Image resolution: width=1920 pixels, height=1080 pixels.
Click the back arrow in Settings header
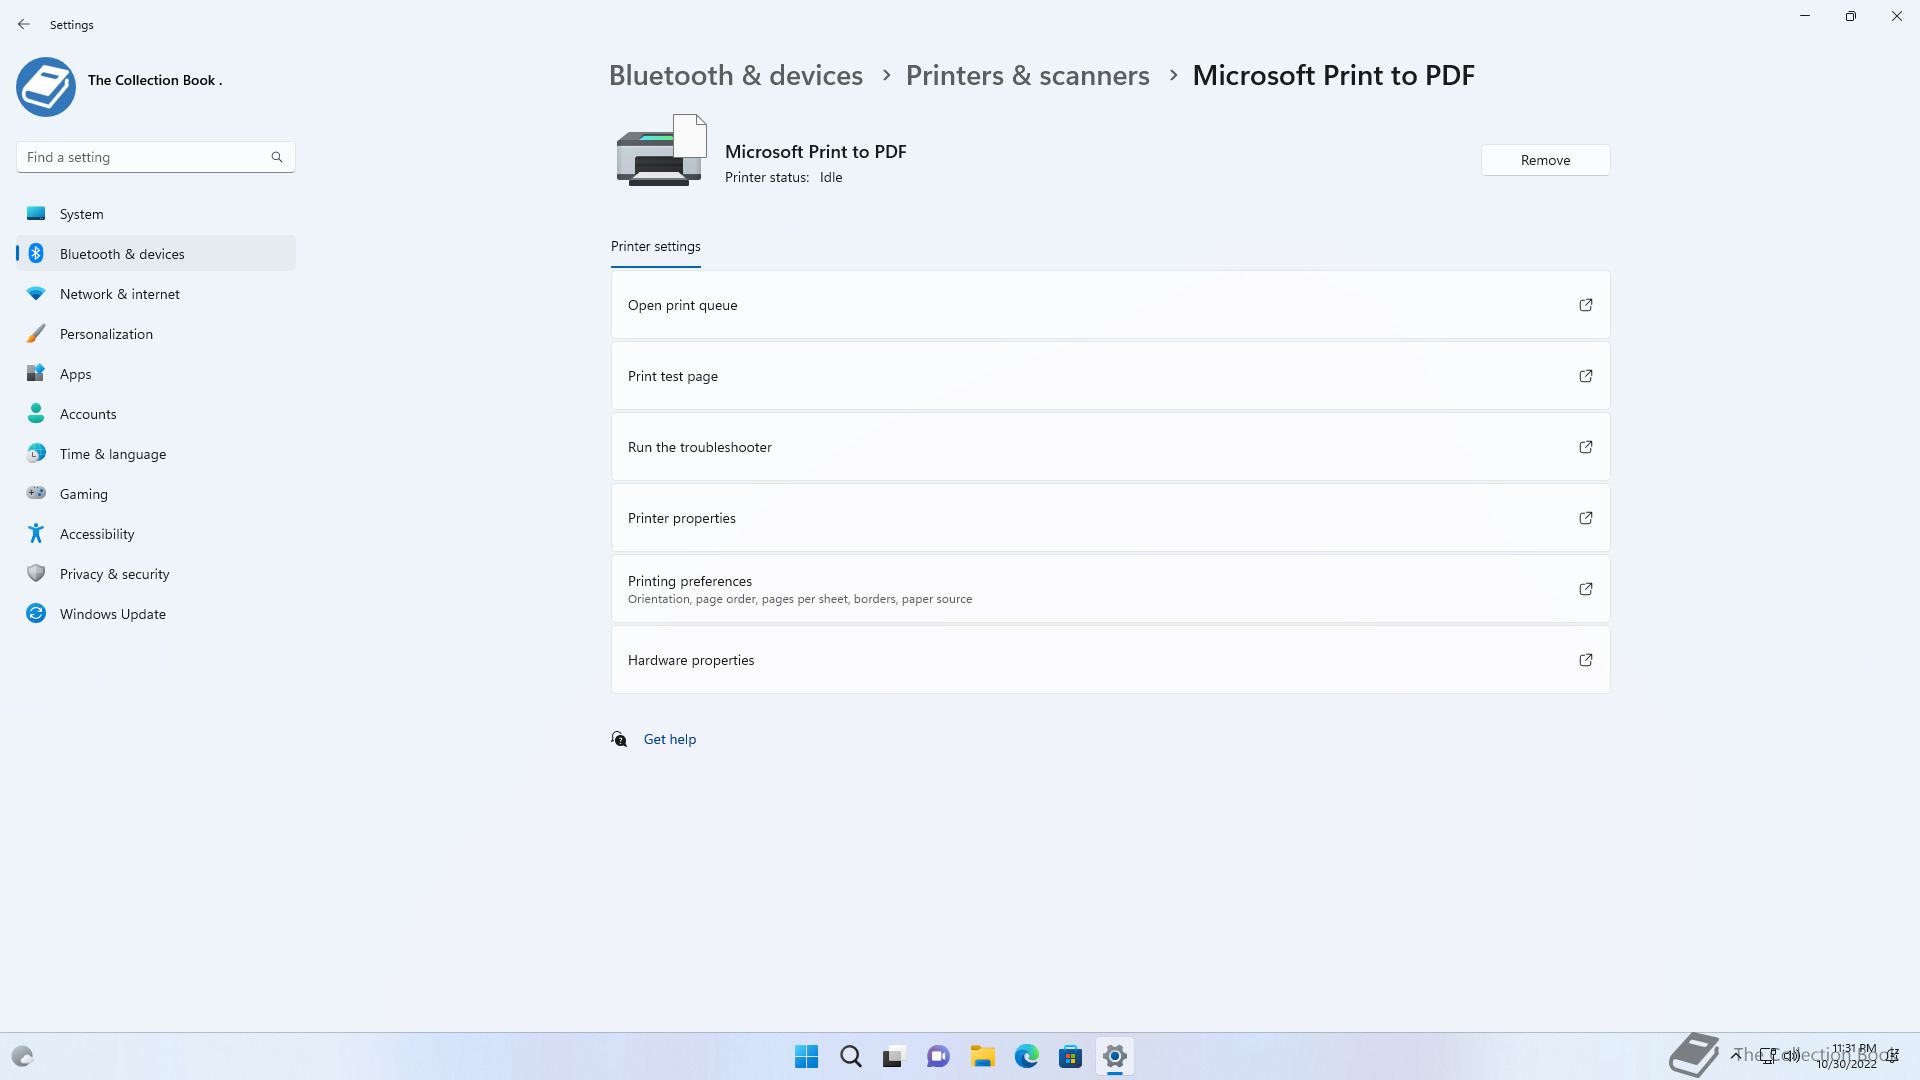point(24,24)
